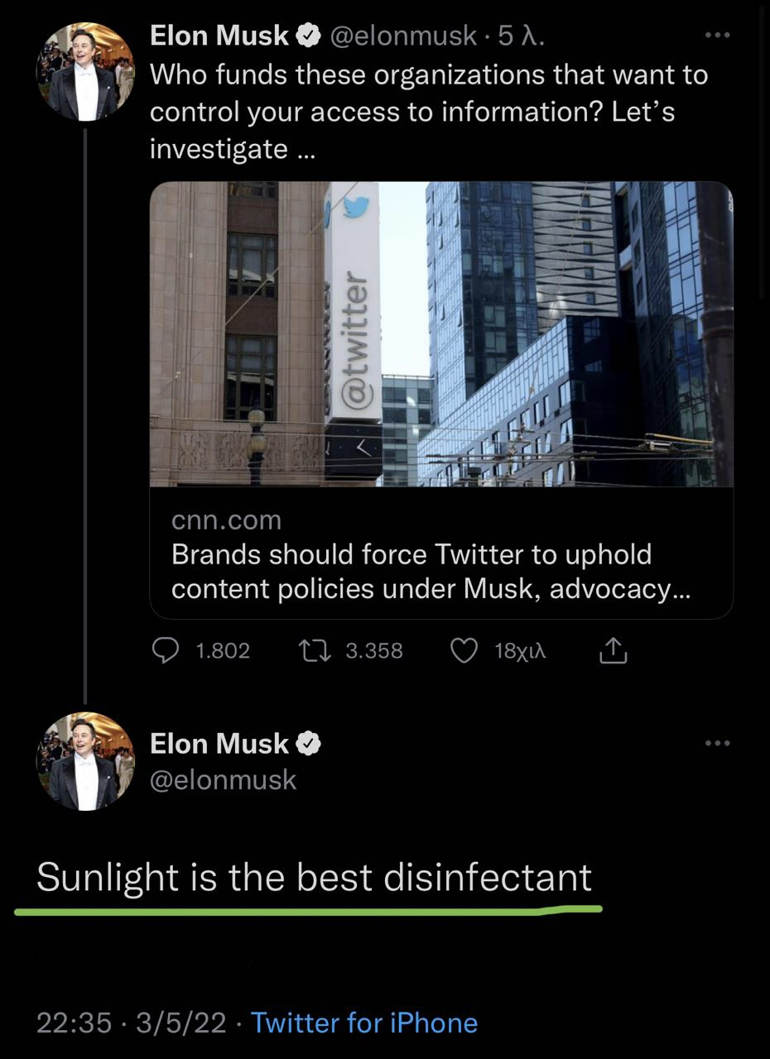This screenshot has width=770, height=1059.
Task: Open the top tweet's profile avatar
Action: coord(85,71)
